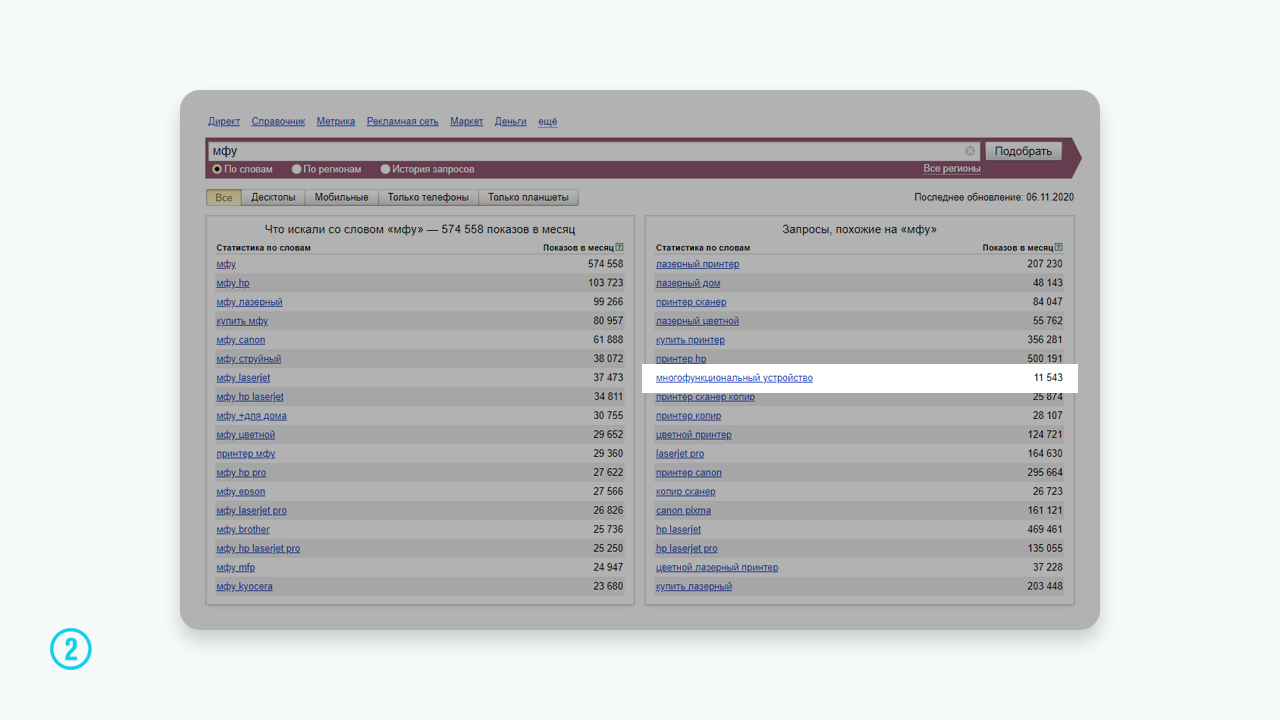The width and height of the screenshot is (1280, 720).
Task: Open the 'Все регионы' link
Action: coord(952,169)
